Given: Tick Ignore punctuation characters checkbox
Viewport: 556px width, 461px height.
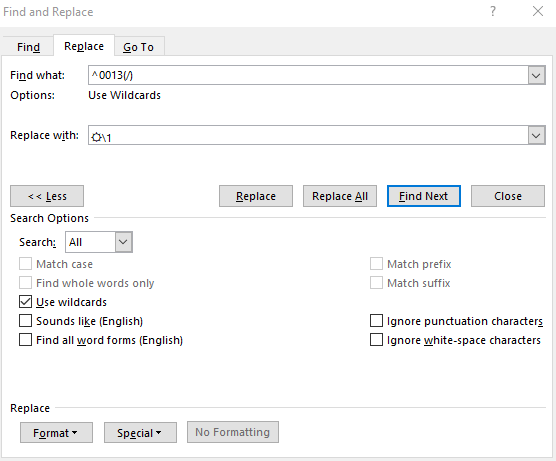Looking at the screenshot, I should pos(376,321).
